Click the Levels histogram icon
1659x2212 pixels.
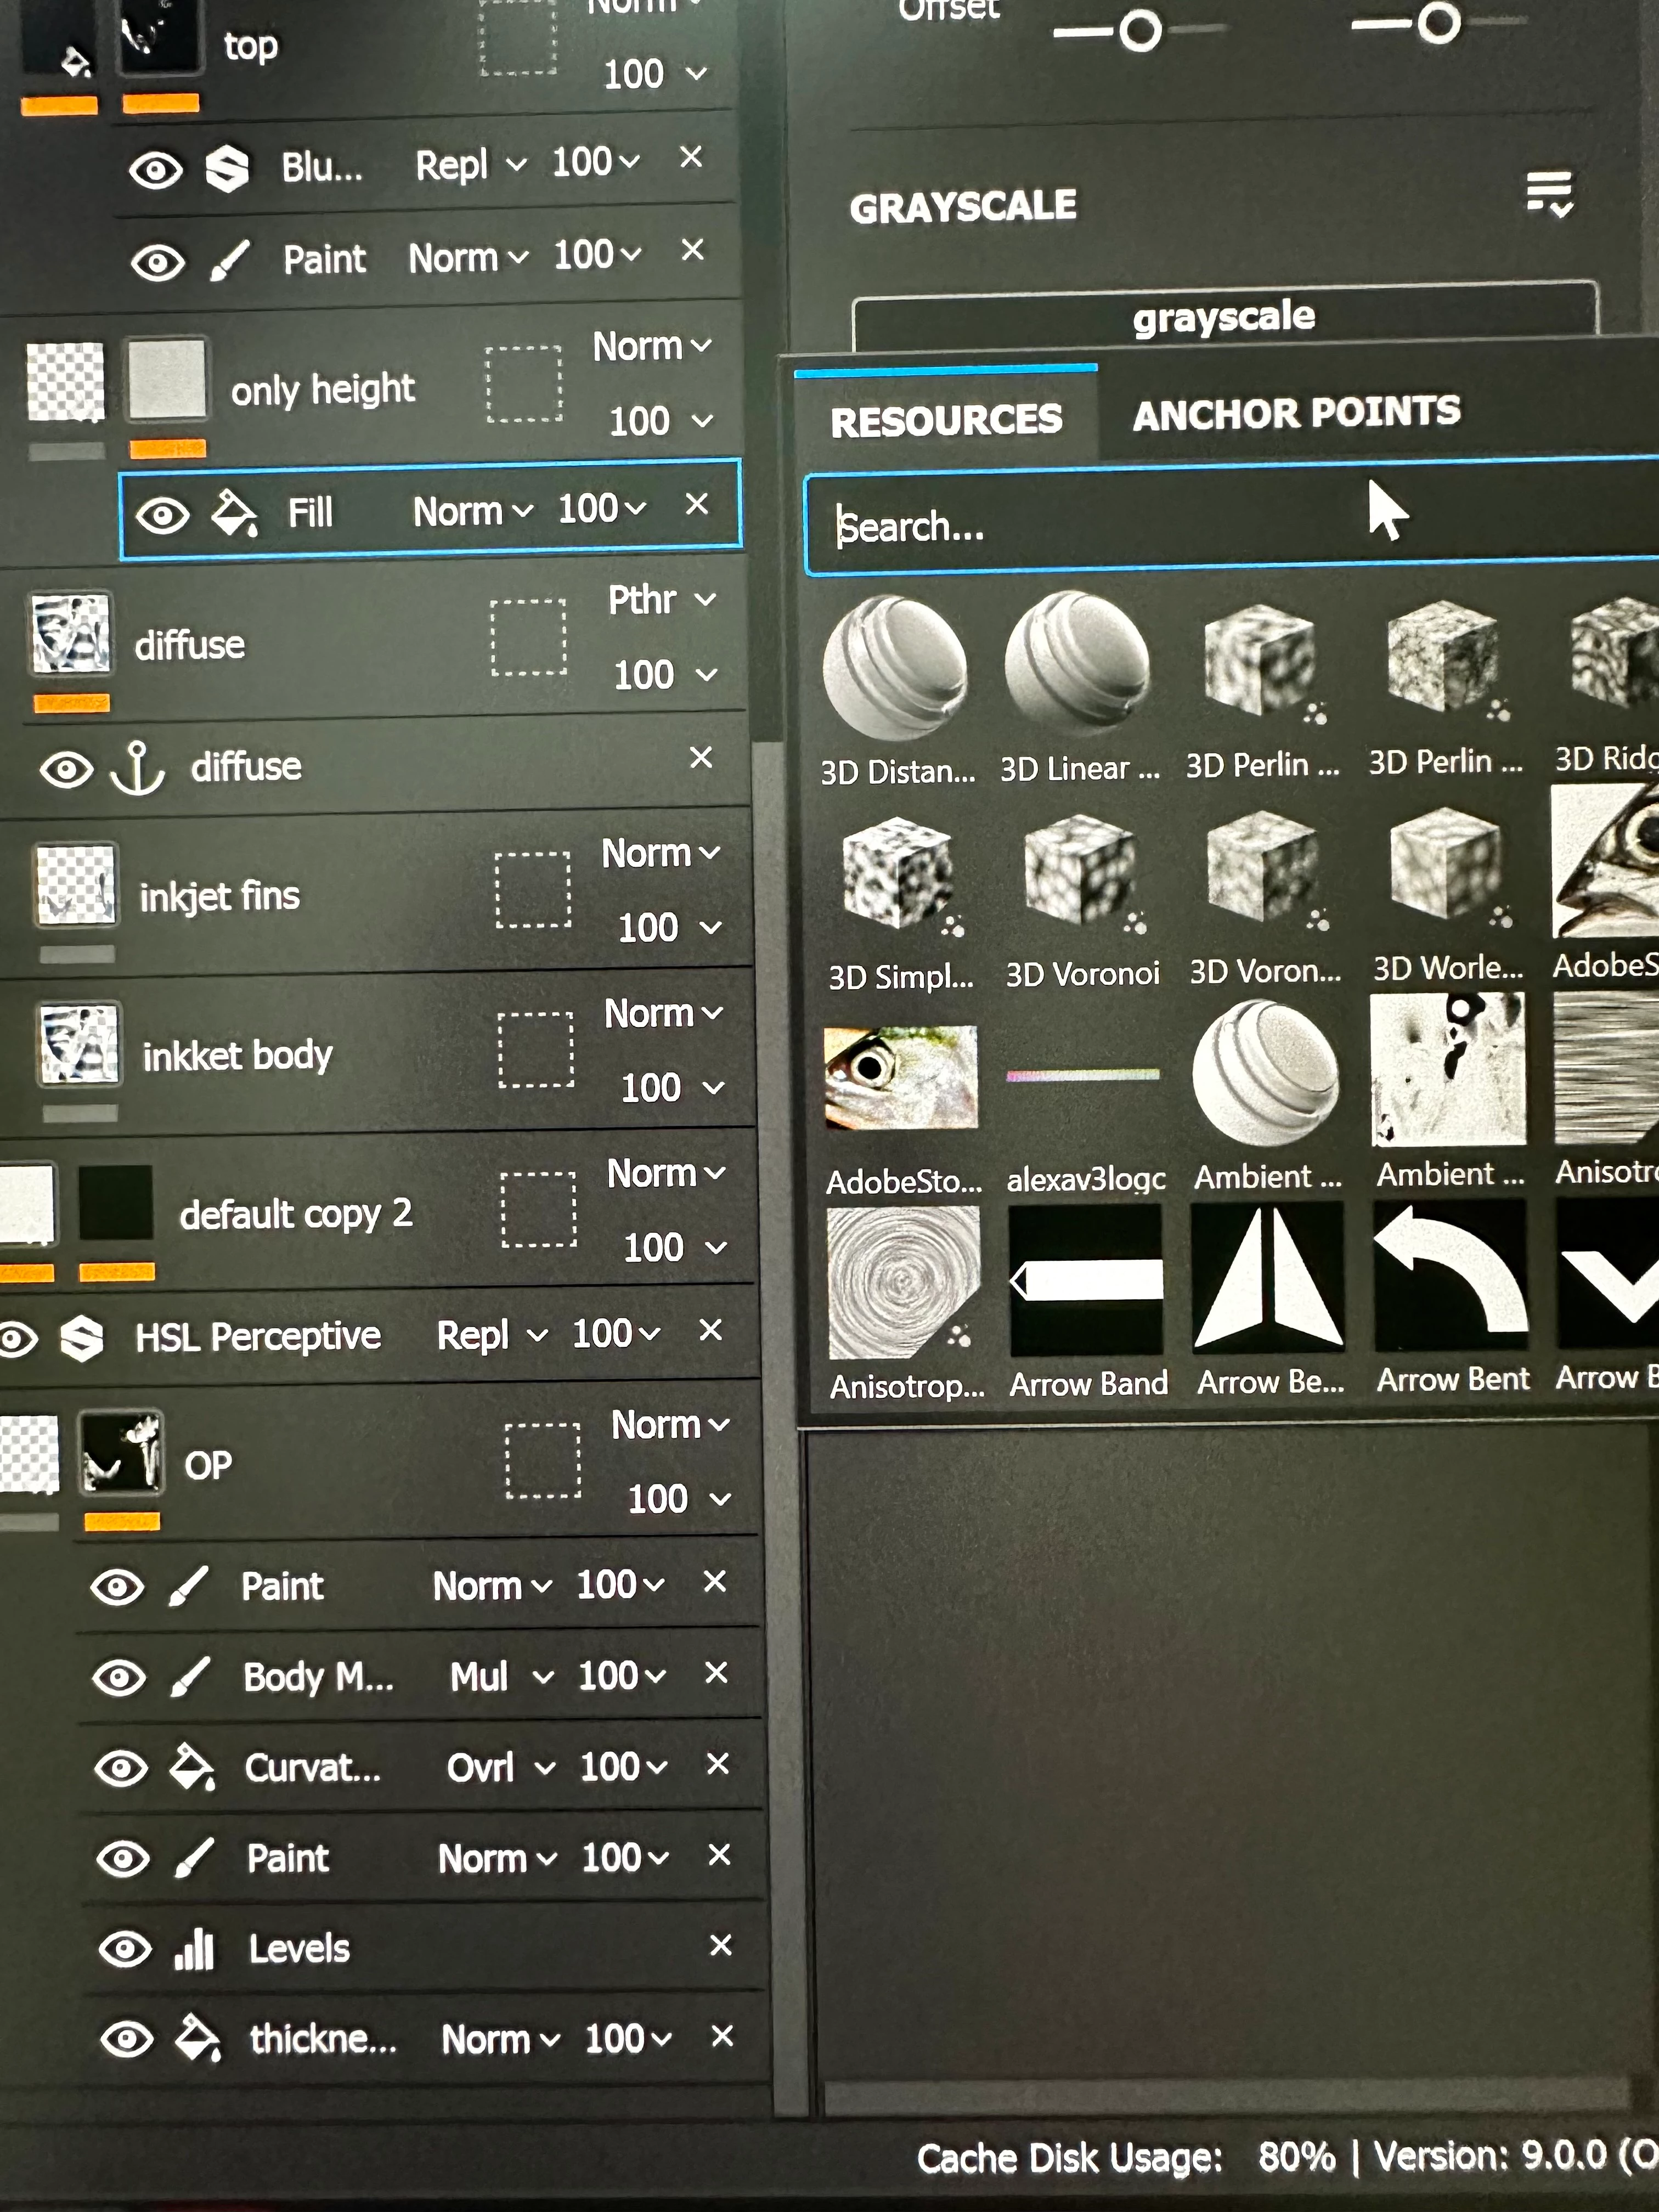coord(194,1948)
